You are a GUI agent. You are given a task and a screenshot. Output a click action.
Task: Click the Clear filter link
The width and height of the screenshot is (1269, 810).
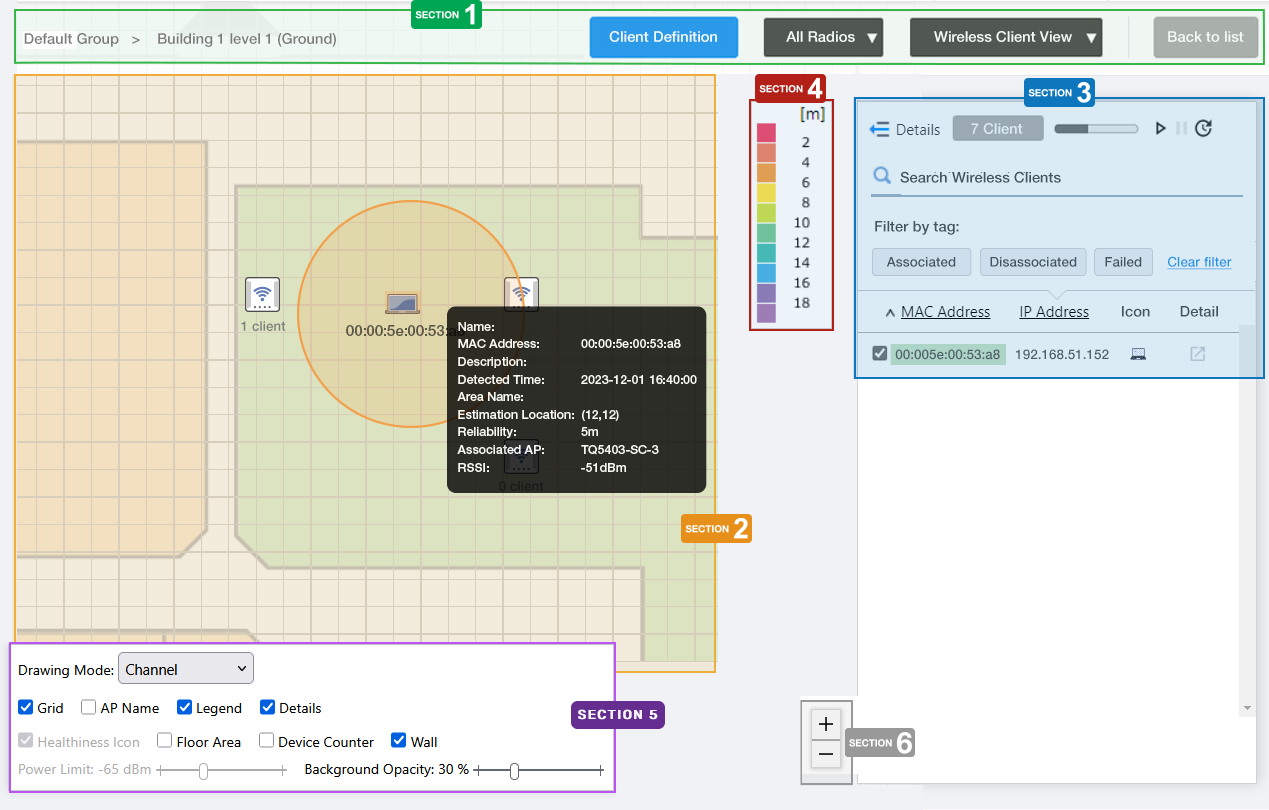pyautogui.click(x=1199, y=262)
